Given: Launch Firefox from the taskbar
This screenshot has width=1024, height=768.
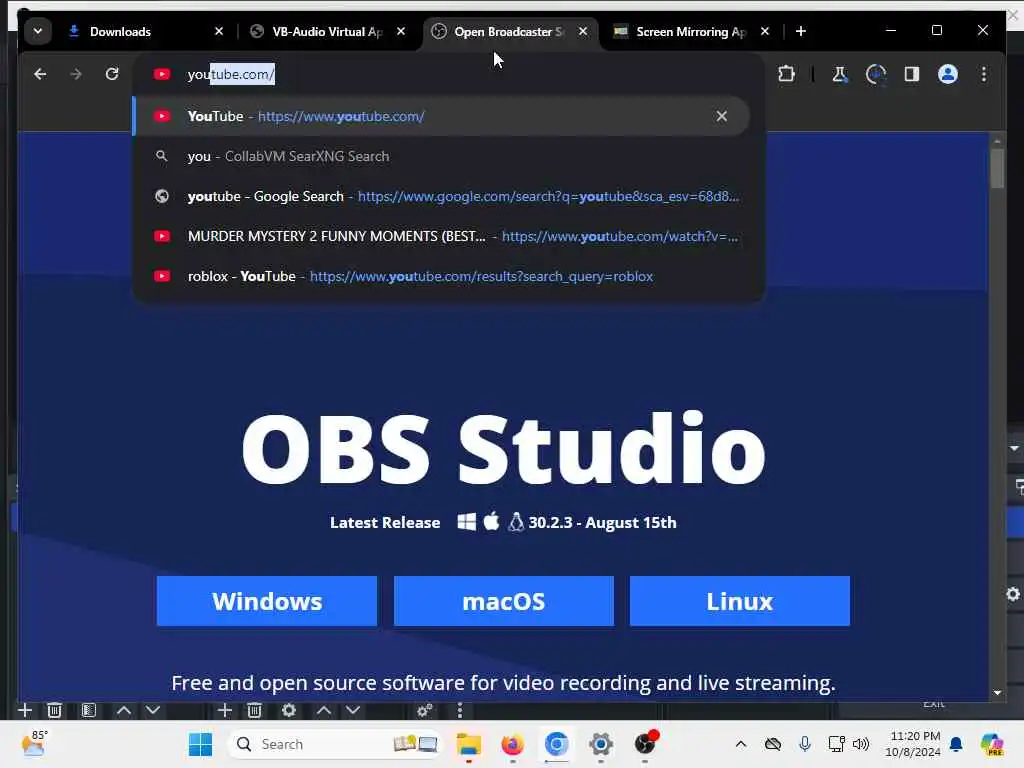Looking at the screenshot, I should (x=513, y=744).
